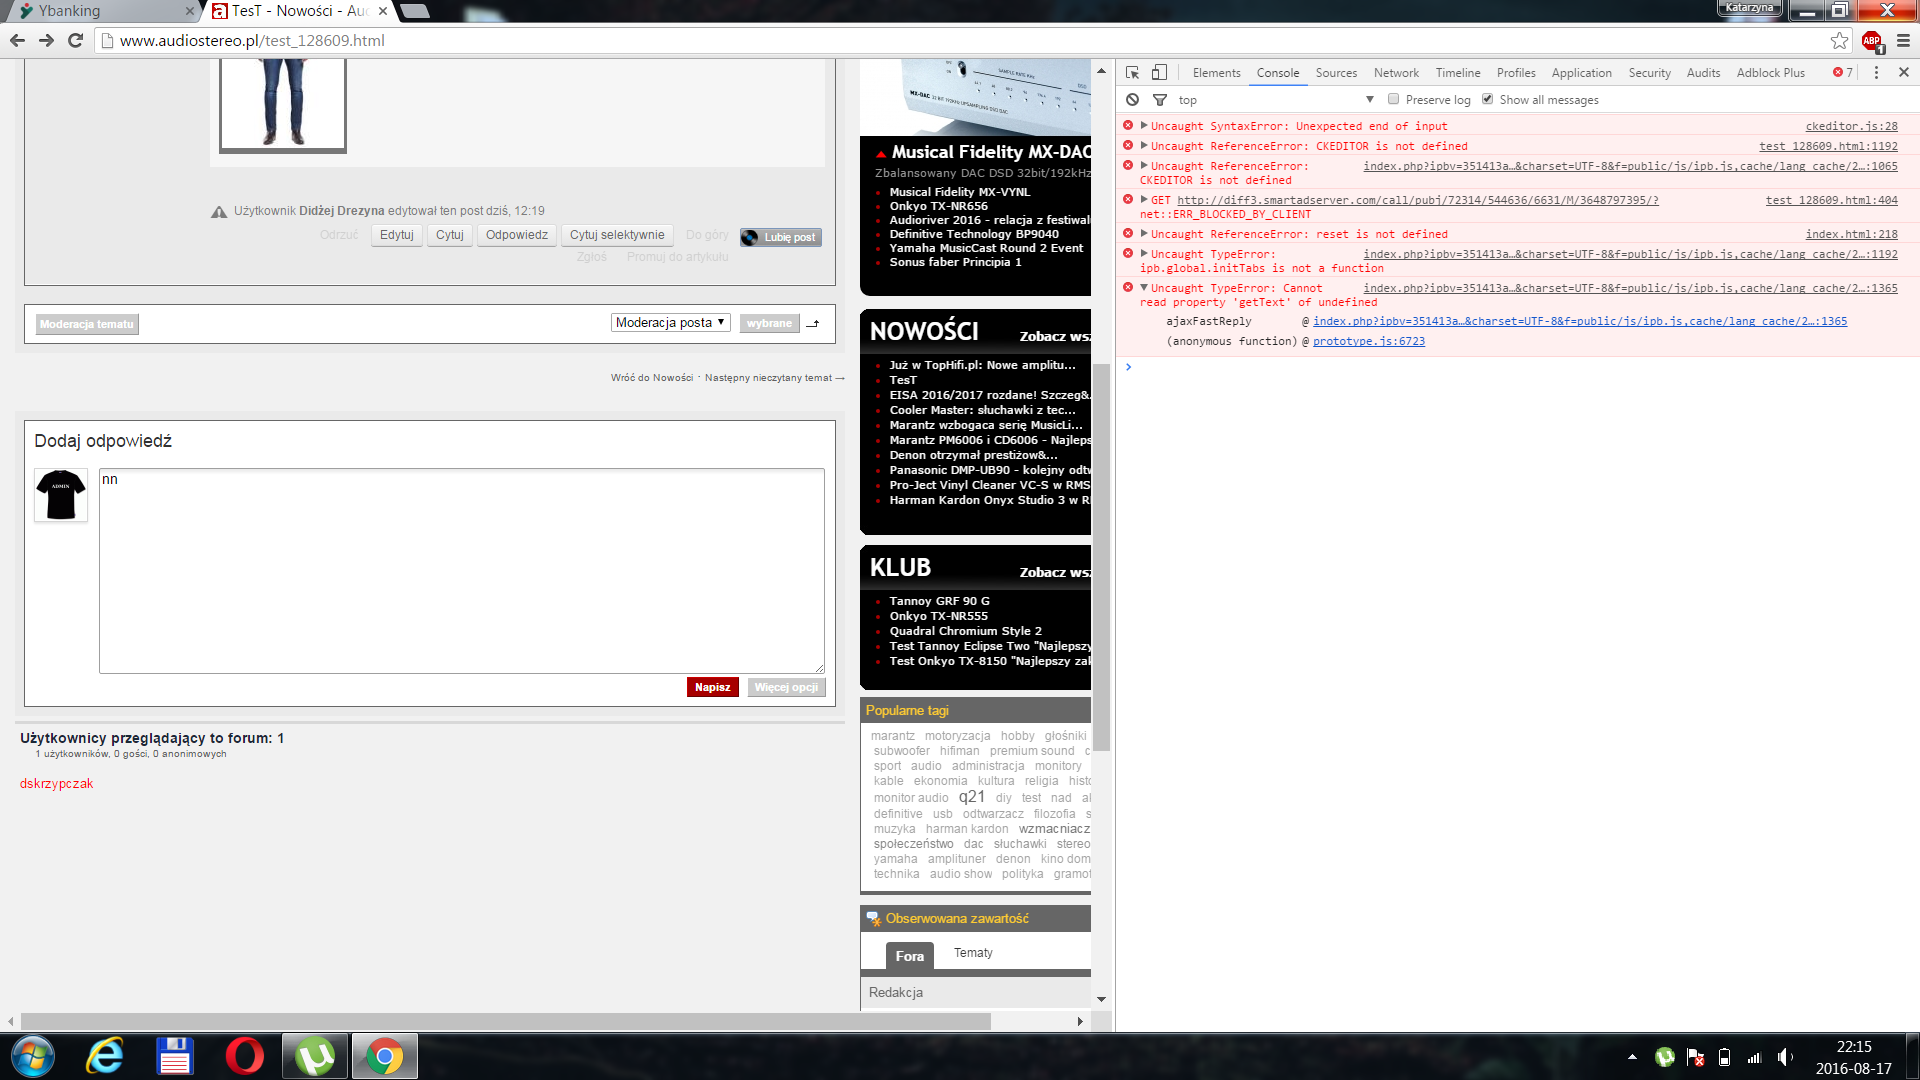Click the red Napisz button
The width and height of the screenshot is (1920, 1080).
coord(712,687)
